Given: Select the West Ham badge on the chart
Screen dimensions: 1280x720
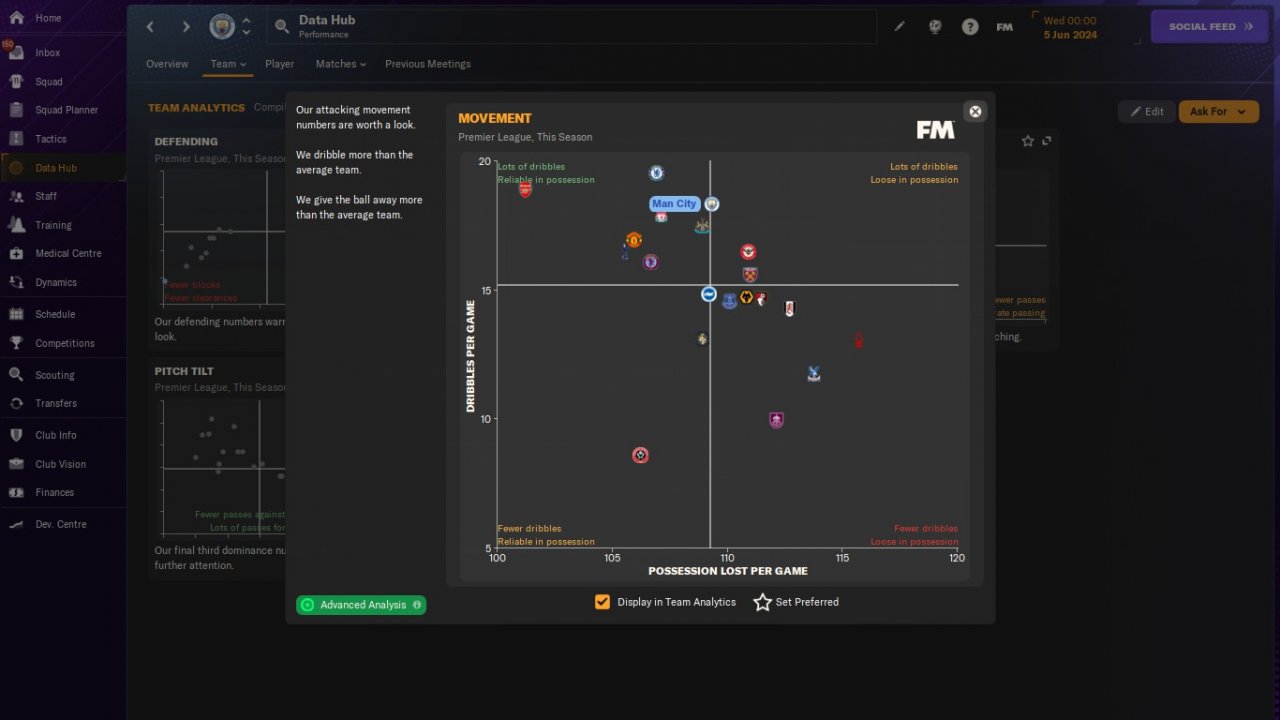Looking at the screenshot, I should pyautogui.click(x=750, y=274).
